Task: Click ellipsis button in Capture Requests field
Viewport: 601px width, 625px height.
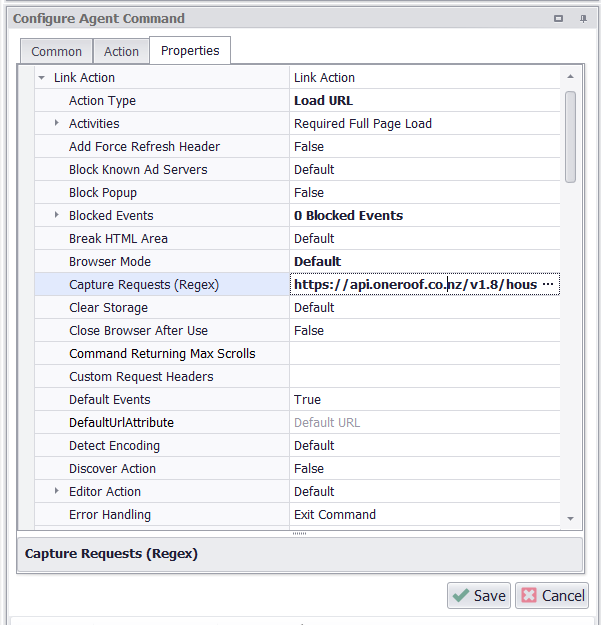Action: pos(547,285)
